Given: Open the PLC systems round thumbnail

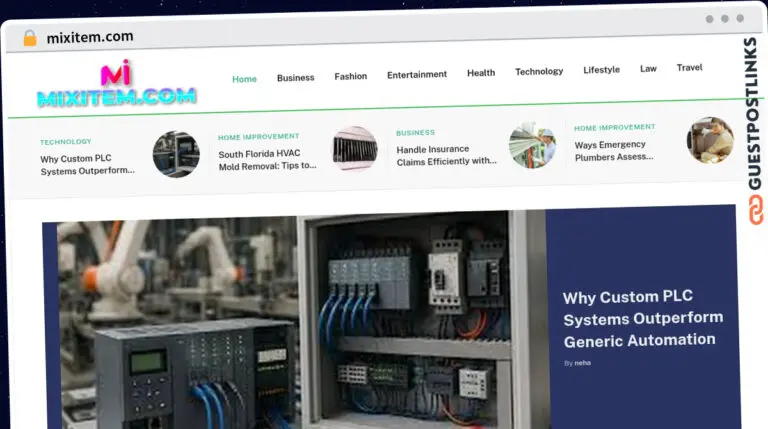Looking at the screenshot, I should [176, 154].
